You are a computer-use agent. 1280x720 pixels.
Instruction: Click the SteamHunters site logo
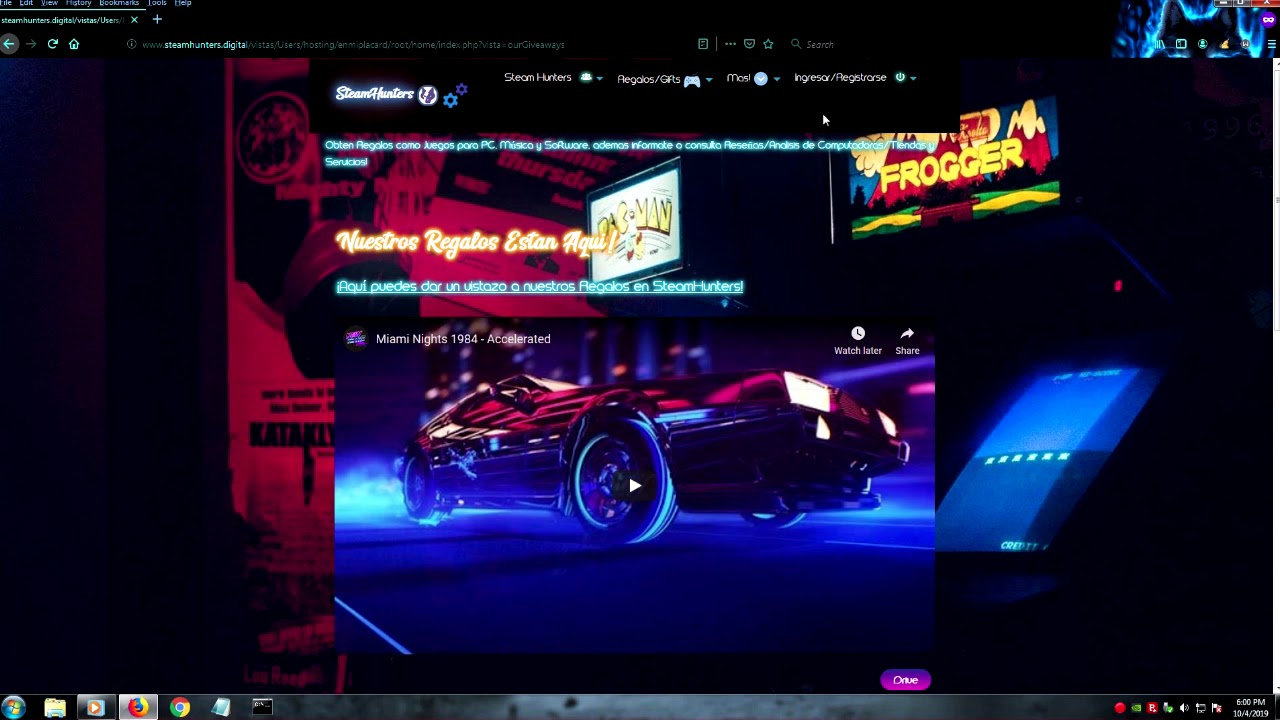(x=386, y=94)
